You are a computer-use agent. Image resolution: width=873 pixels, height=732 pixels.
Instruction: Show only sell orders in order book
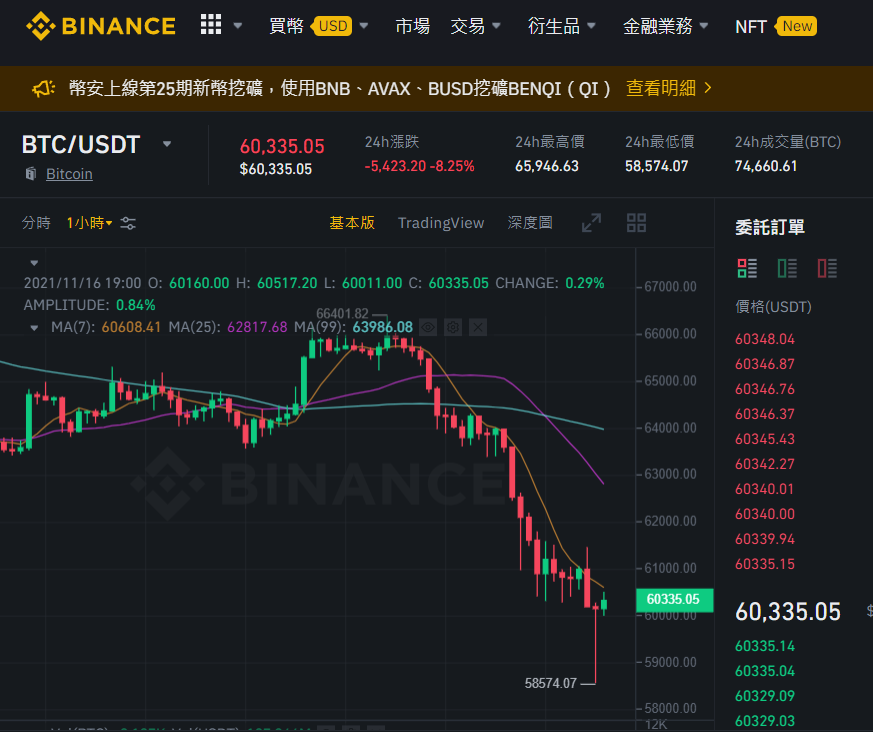point(827,268)
